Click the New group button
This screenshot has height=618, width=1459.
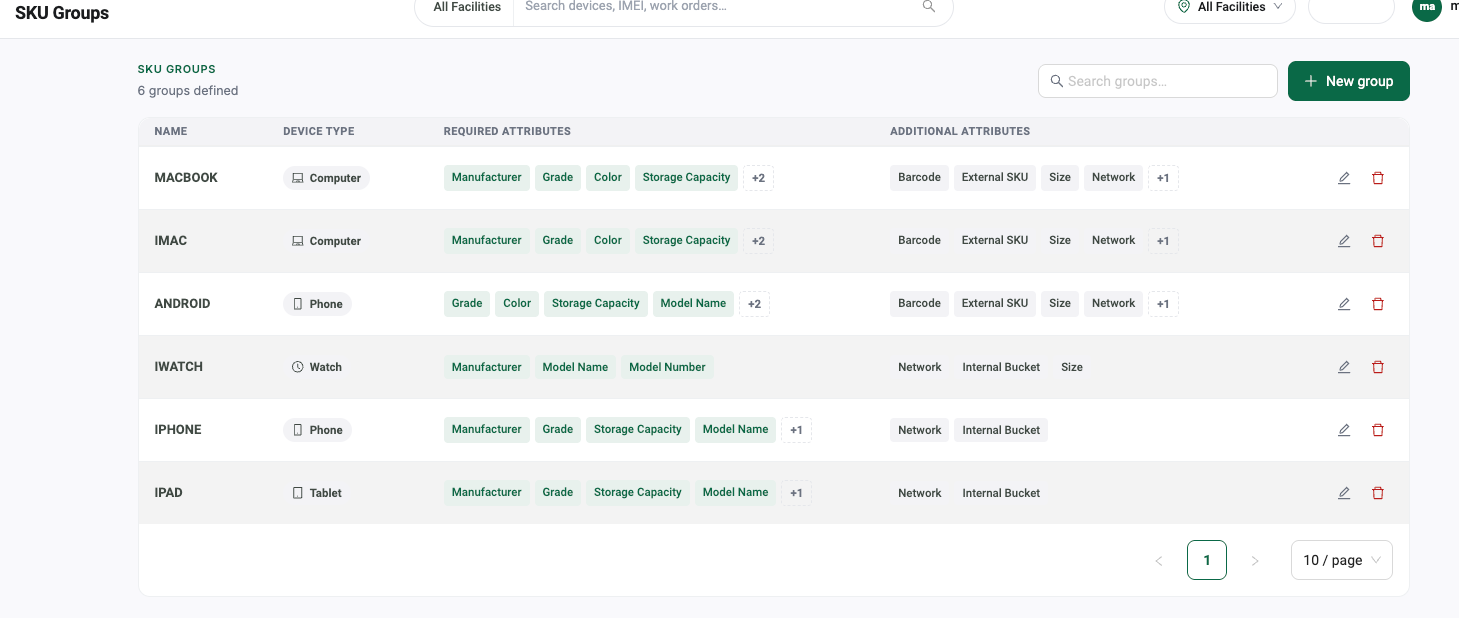pyautogui.click(x=1348, y=81)
